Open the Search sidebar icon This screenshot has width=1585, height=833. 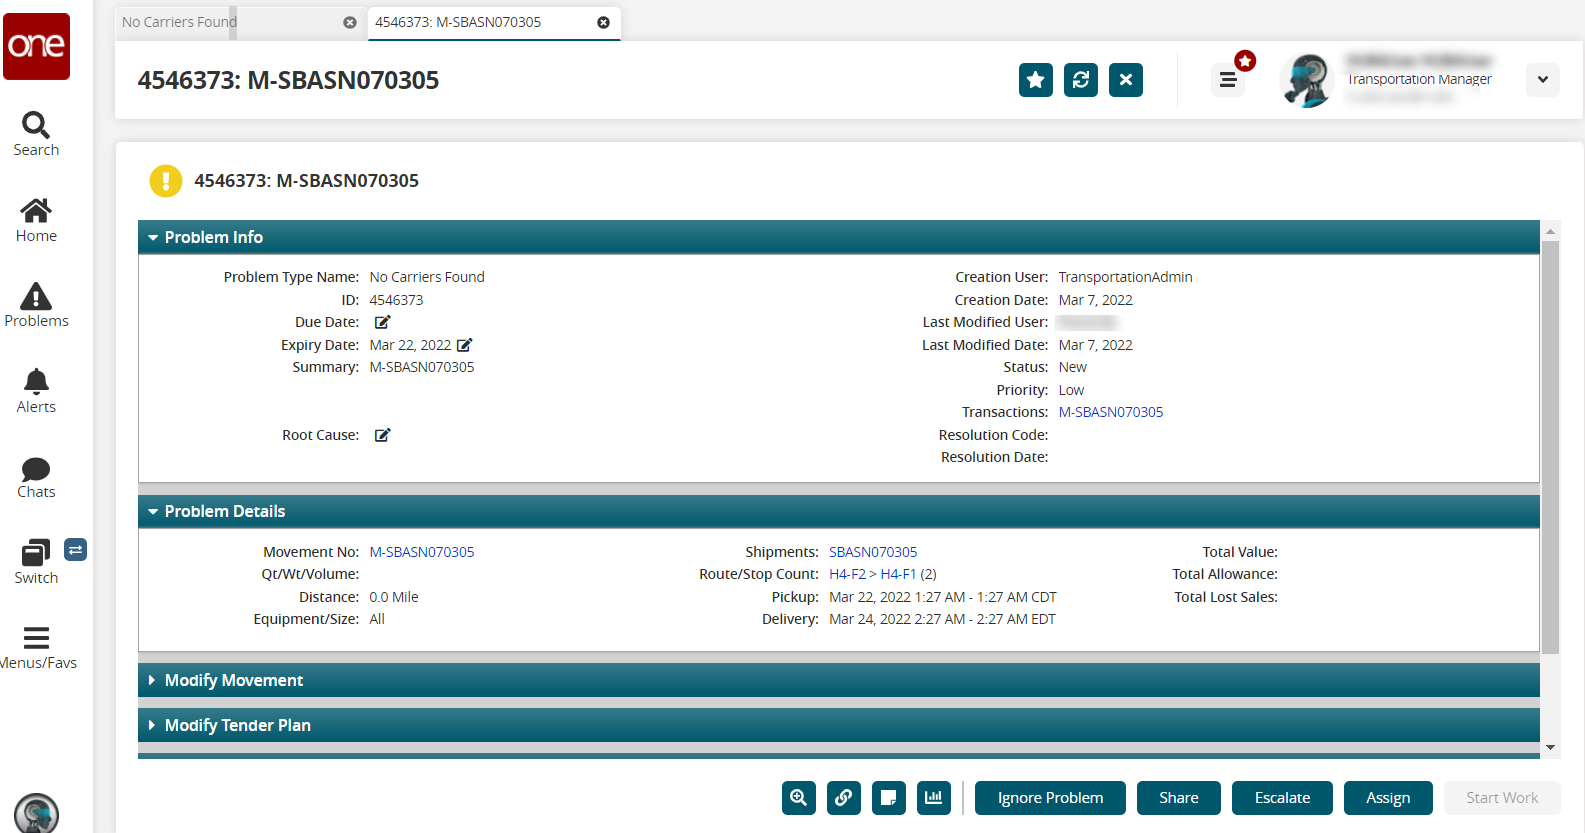(36, 134)
